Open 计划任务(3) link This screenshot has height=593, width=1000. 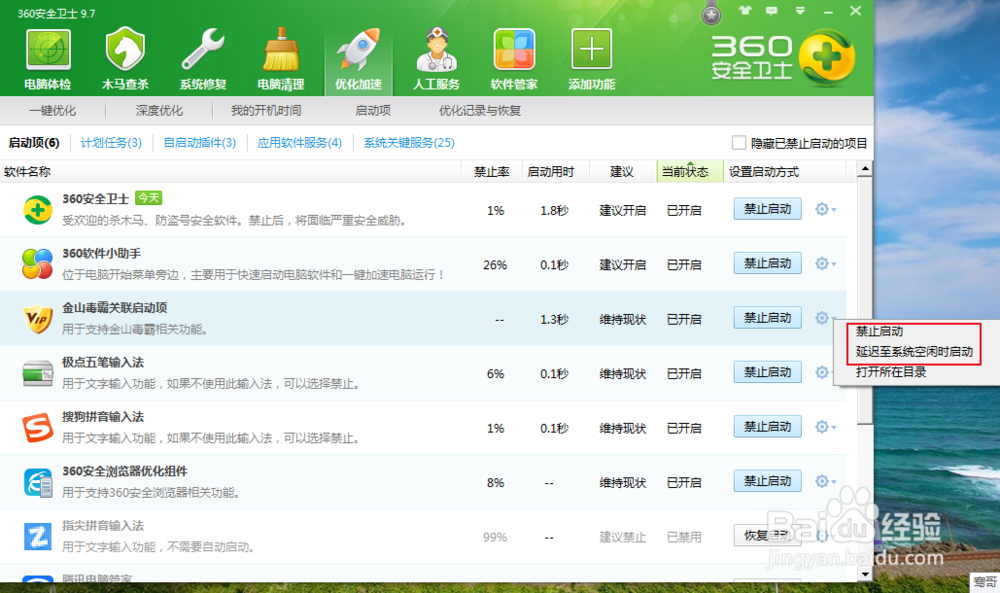111,143
